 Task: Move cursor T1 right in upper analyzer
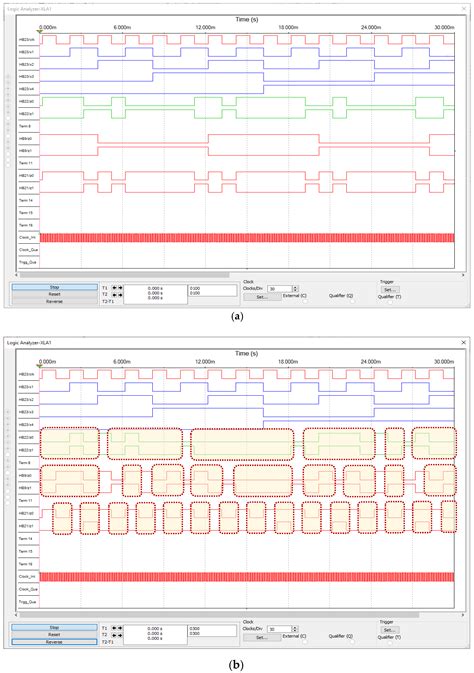[120, 288]
